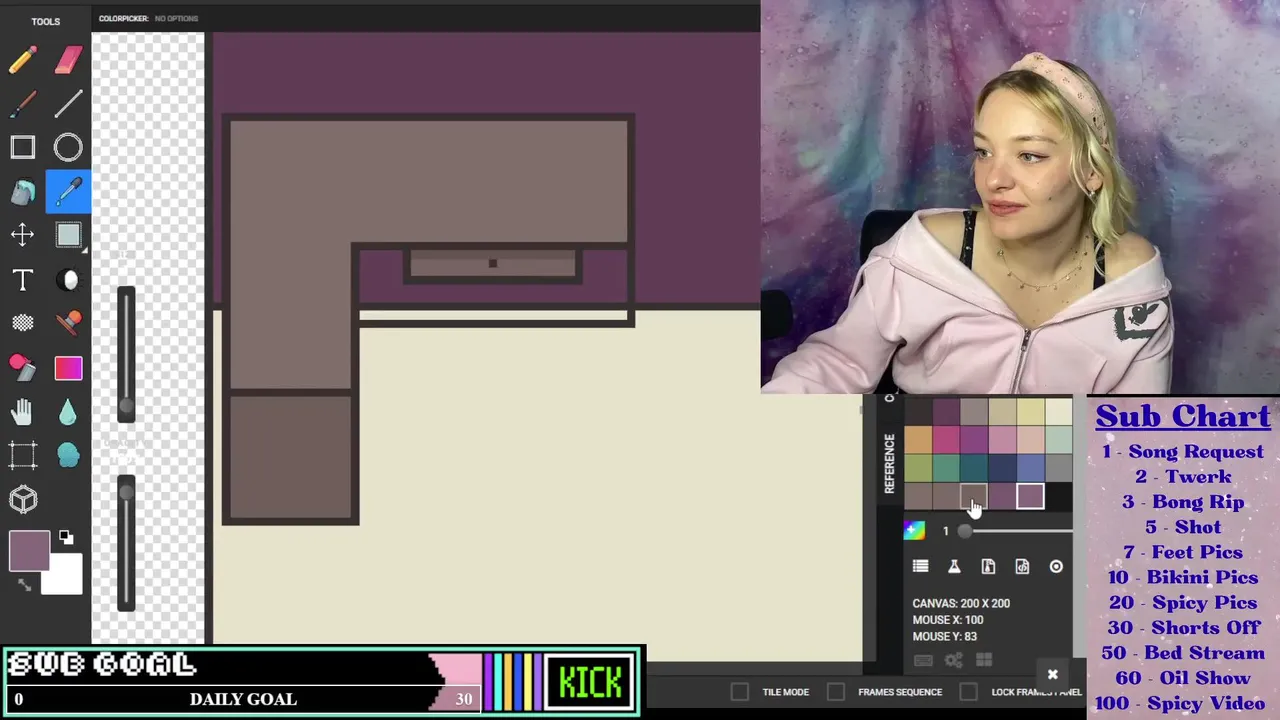
Task: Pick the navy blue palette swatch
Action: (x=1002, y=468)
